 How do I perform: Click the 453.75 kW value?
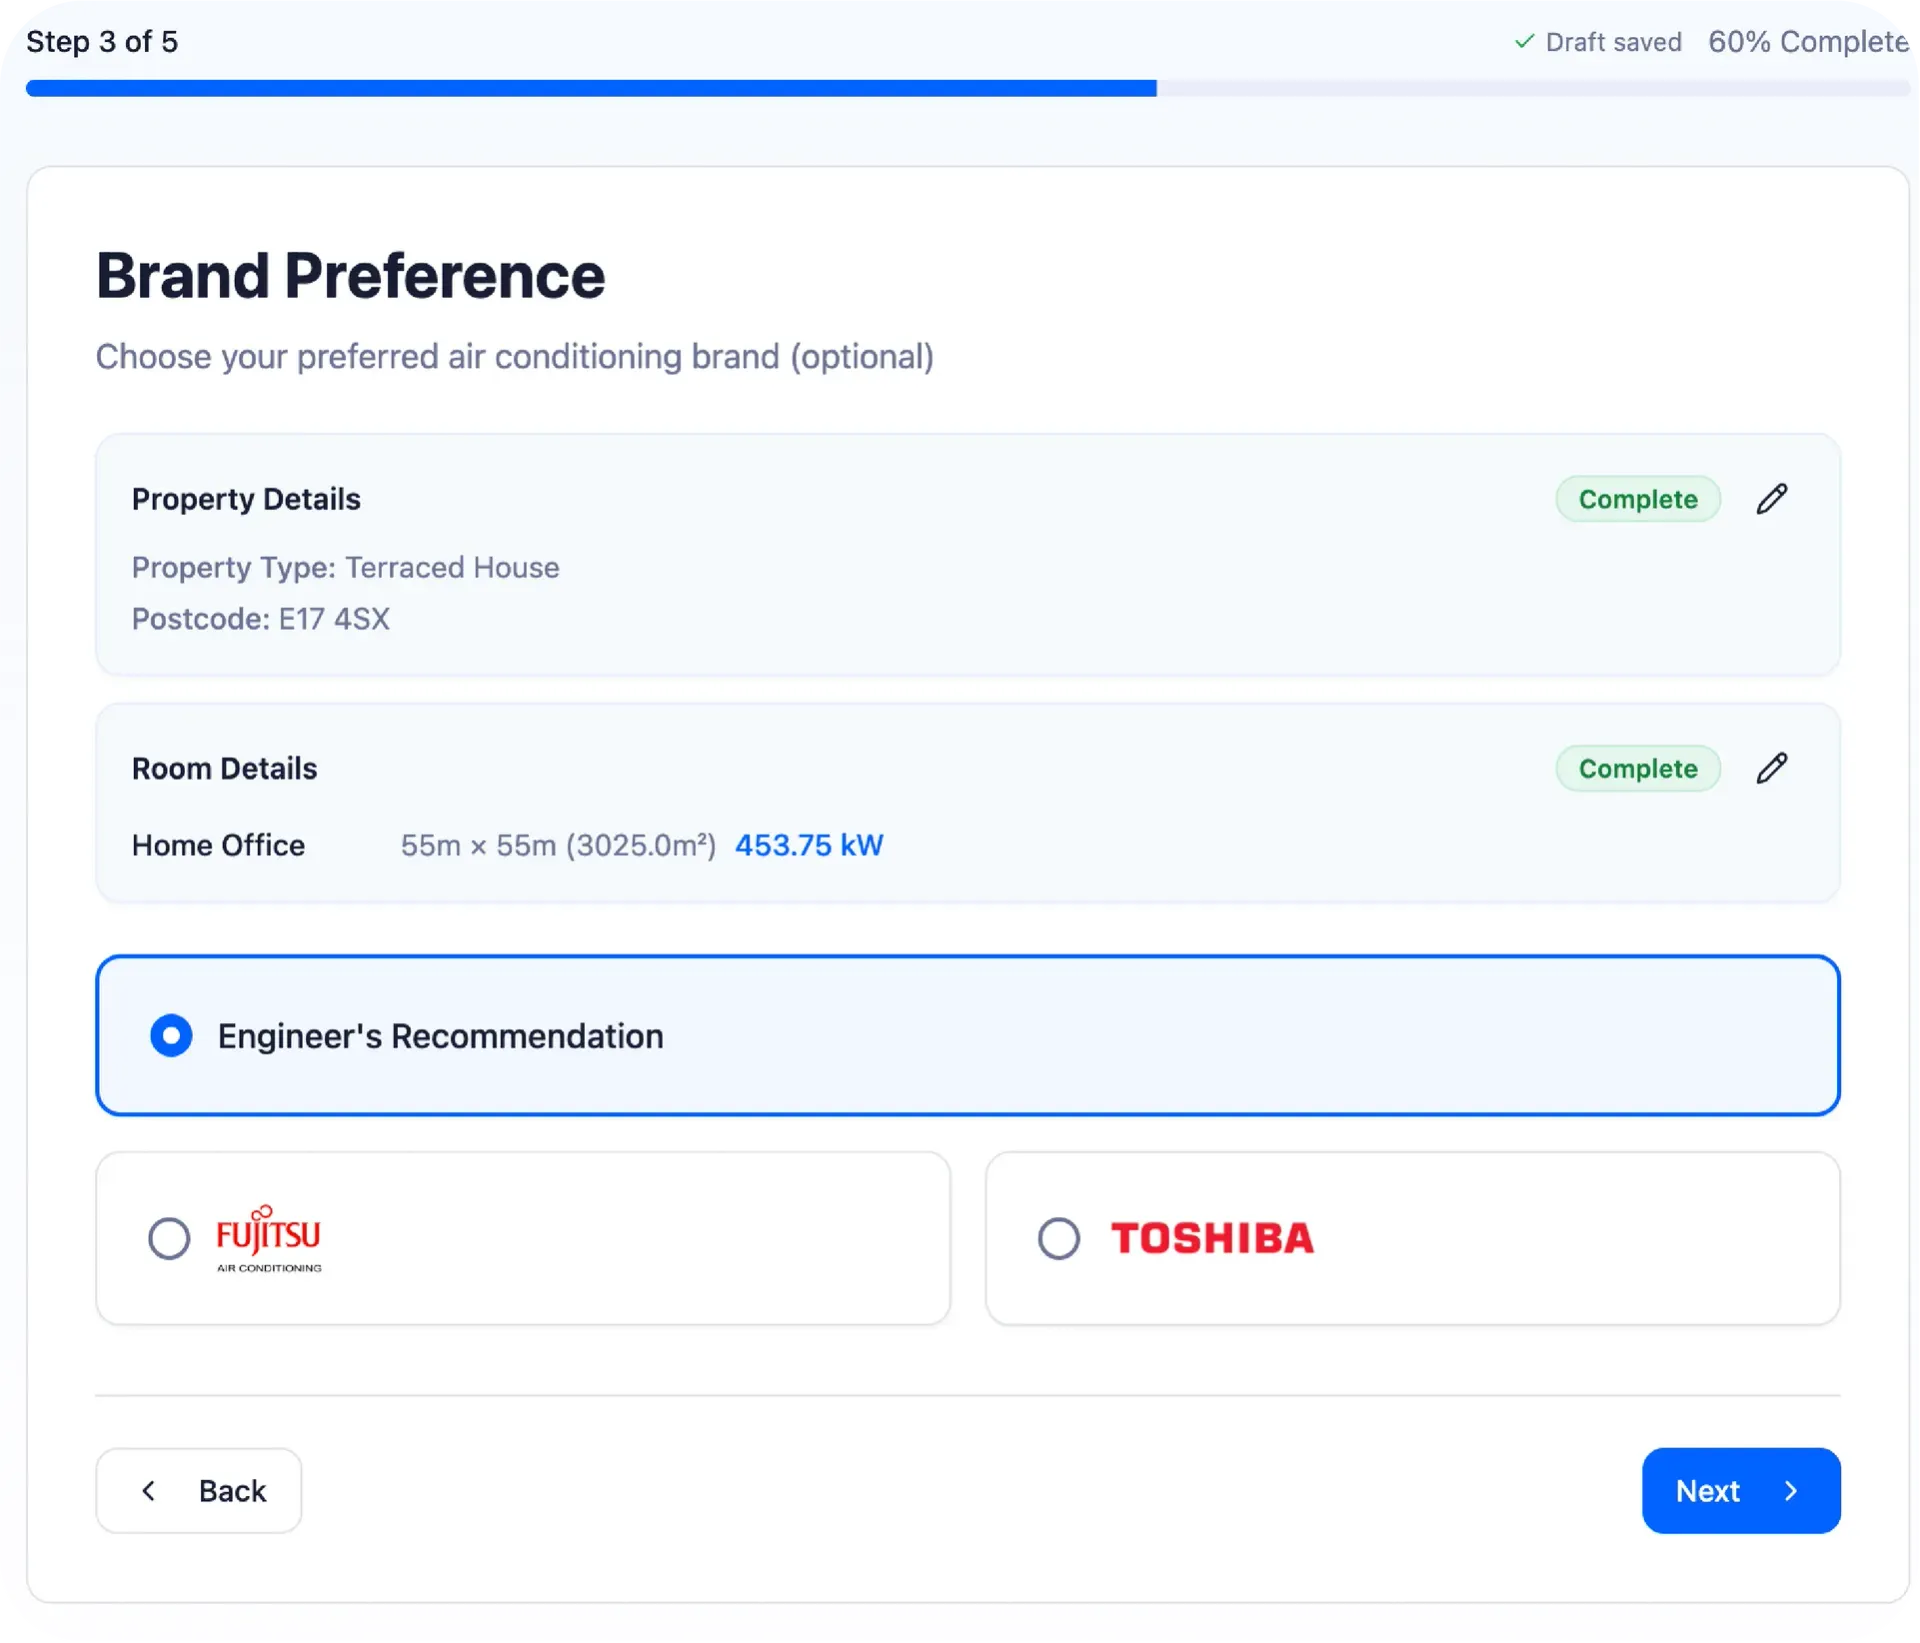click(808, 846)
